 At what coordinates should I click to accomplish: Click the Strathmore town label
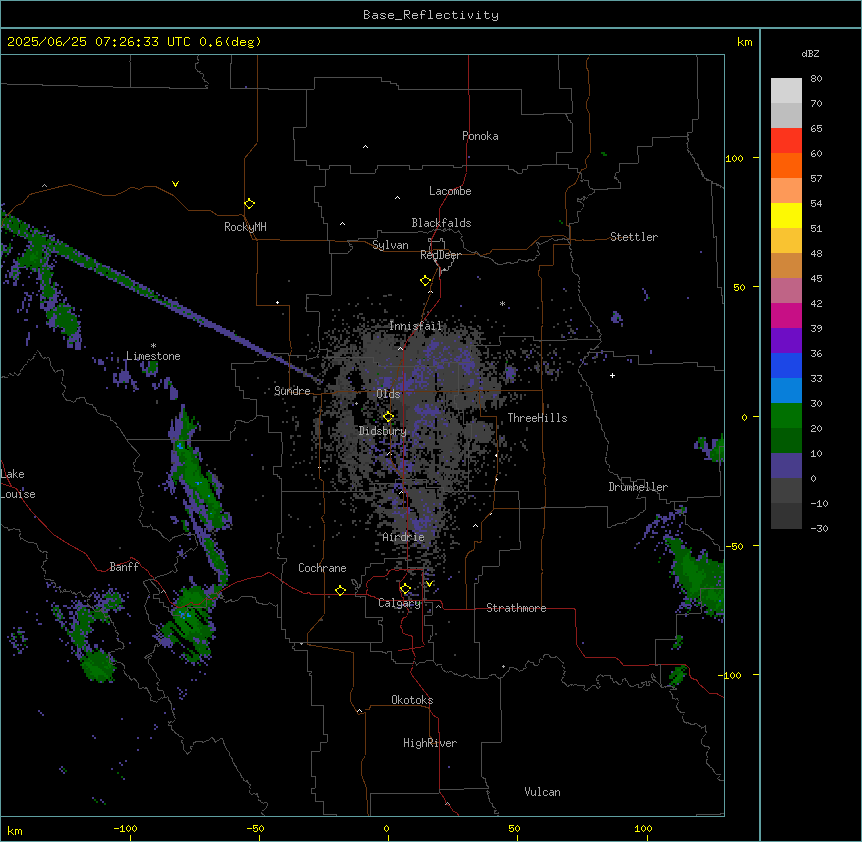point(516,608)
